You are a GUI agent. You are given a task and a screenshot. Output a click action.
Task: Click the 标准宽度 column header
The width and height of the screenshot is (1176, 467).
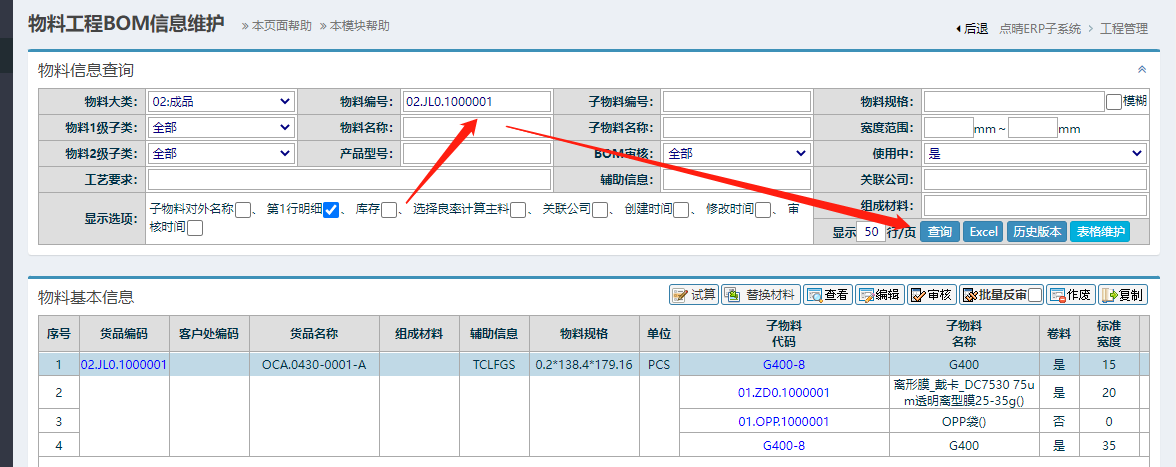1109,334
